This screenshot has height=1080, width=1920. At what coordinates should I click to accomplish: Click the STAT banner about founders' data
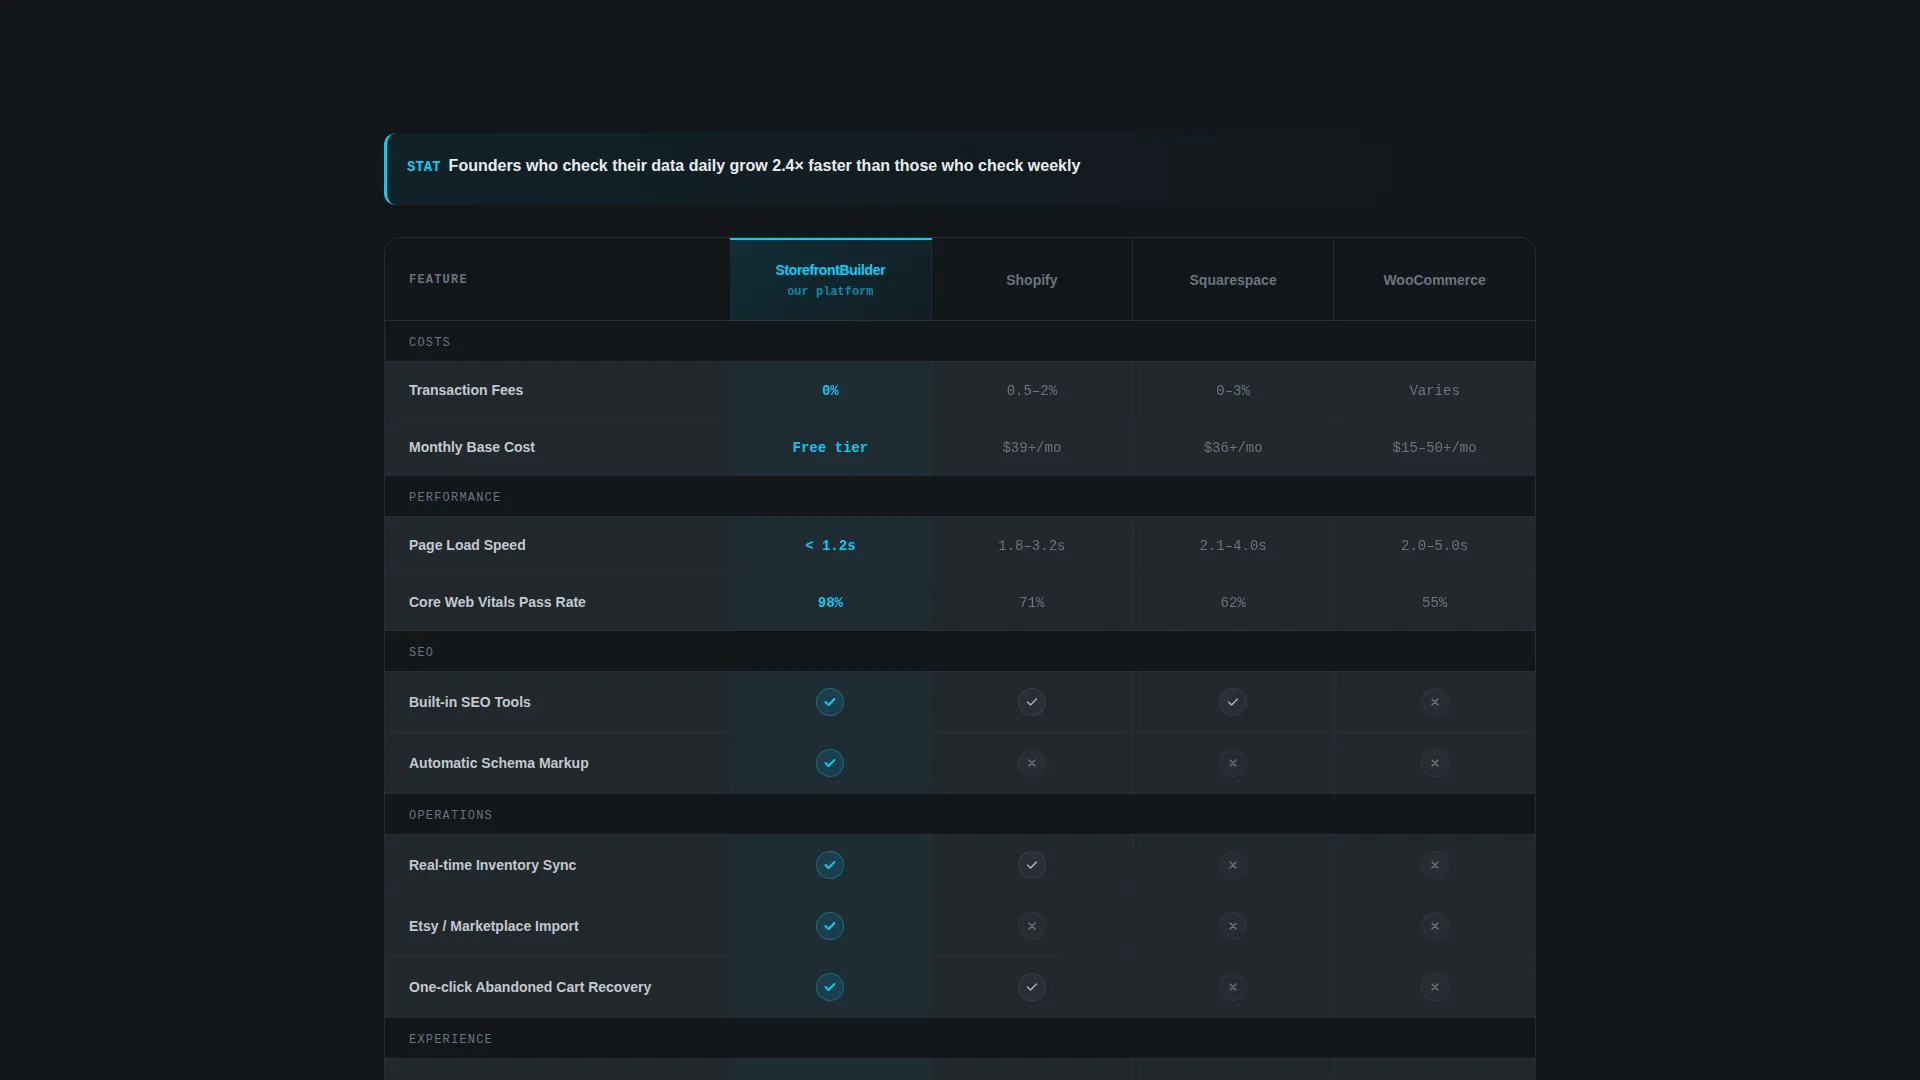point(960,169)
